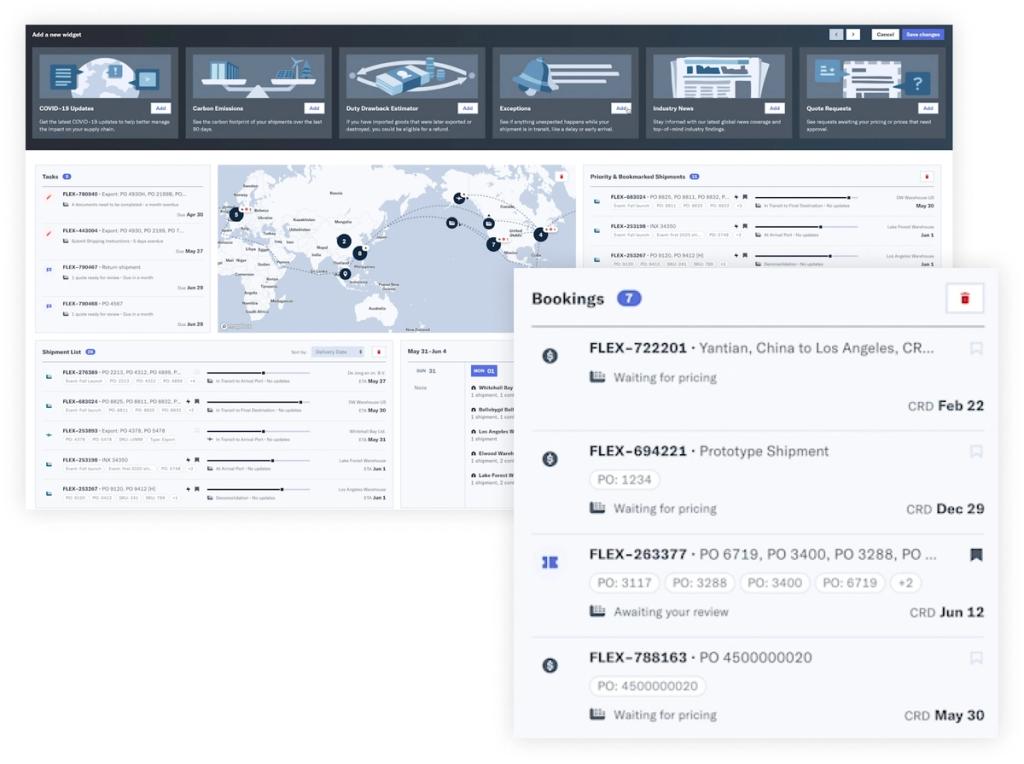Open the Sort by Delivery Date dropdown

[x=338, y=353]
